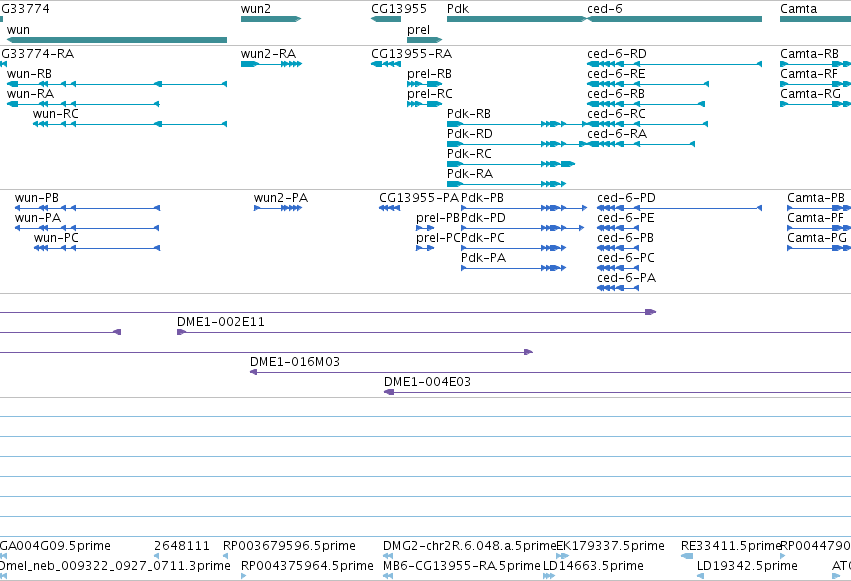Select the RP003679596.5prime EST label
851x581 pixels.
[x=289, y=546]
